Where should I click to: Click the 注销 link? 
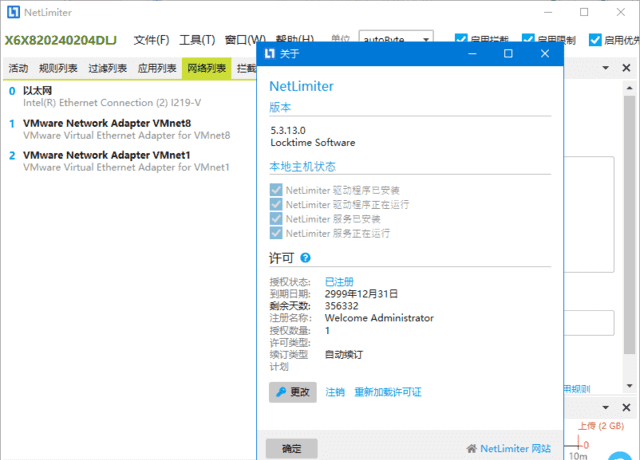pos(335,392)
